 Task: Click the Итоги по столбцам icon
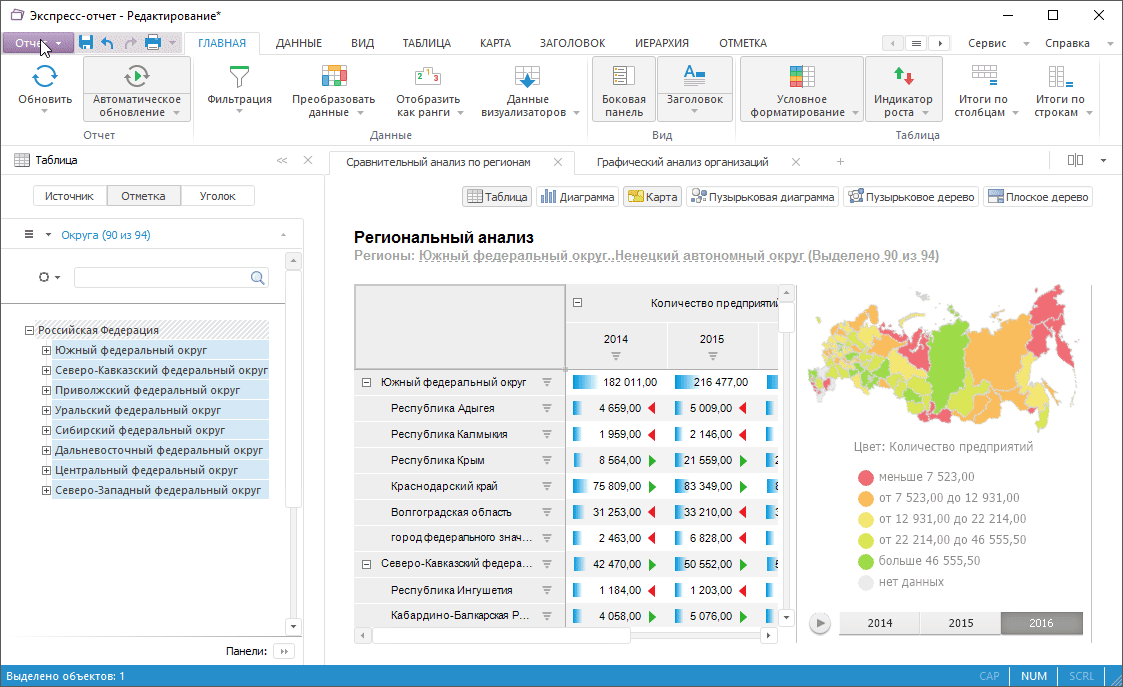tap(984, 76)
